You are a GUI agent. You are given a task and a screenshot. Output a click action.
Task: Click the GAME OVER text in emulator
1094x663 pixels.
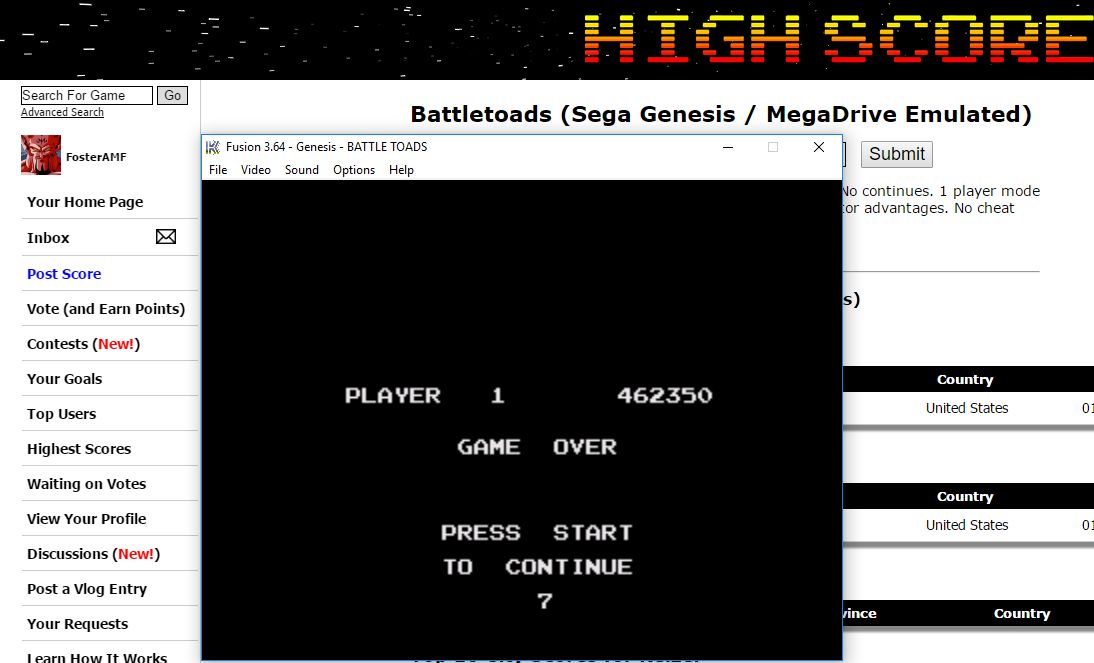(x=537, y=447)
